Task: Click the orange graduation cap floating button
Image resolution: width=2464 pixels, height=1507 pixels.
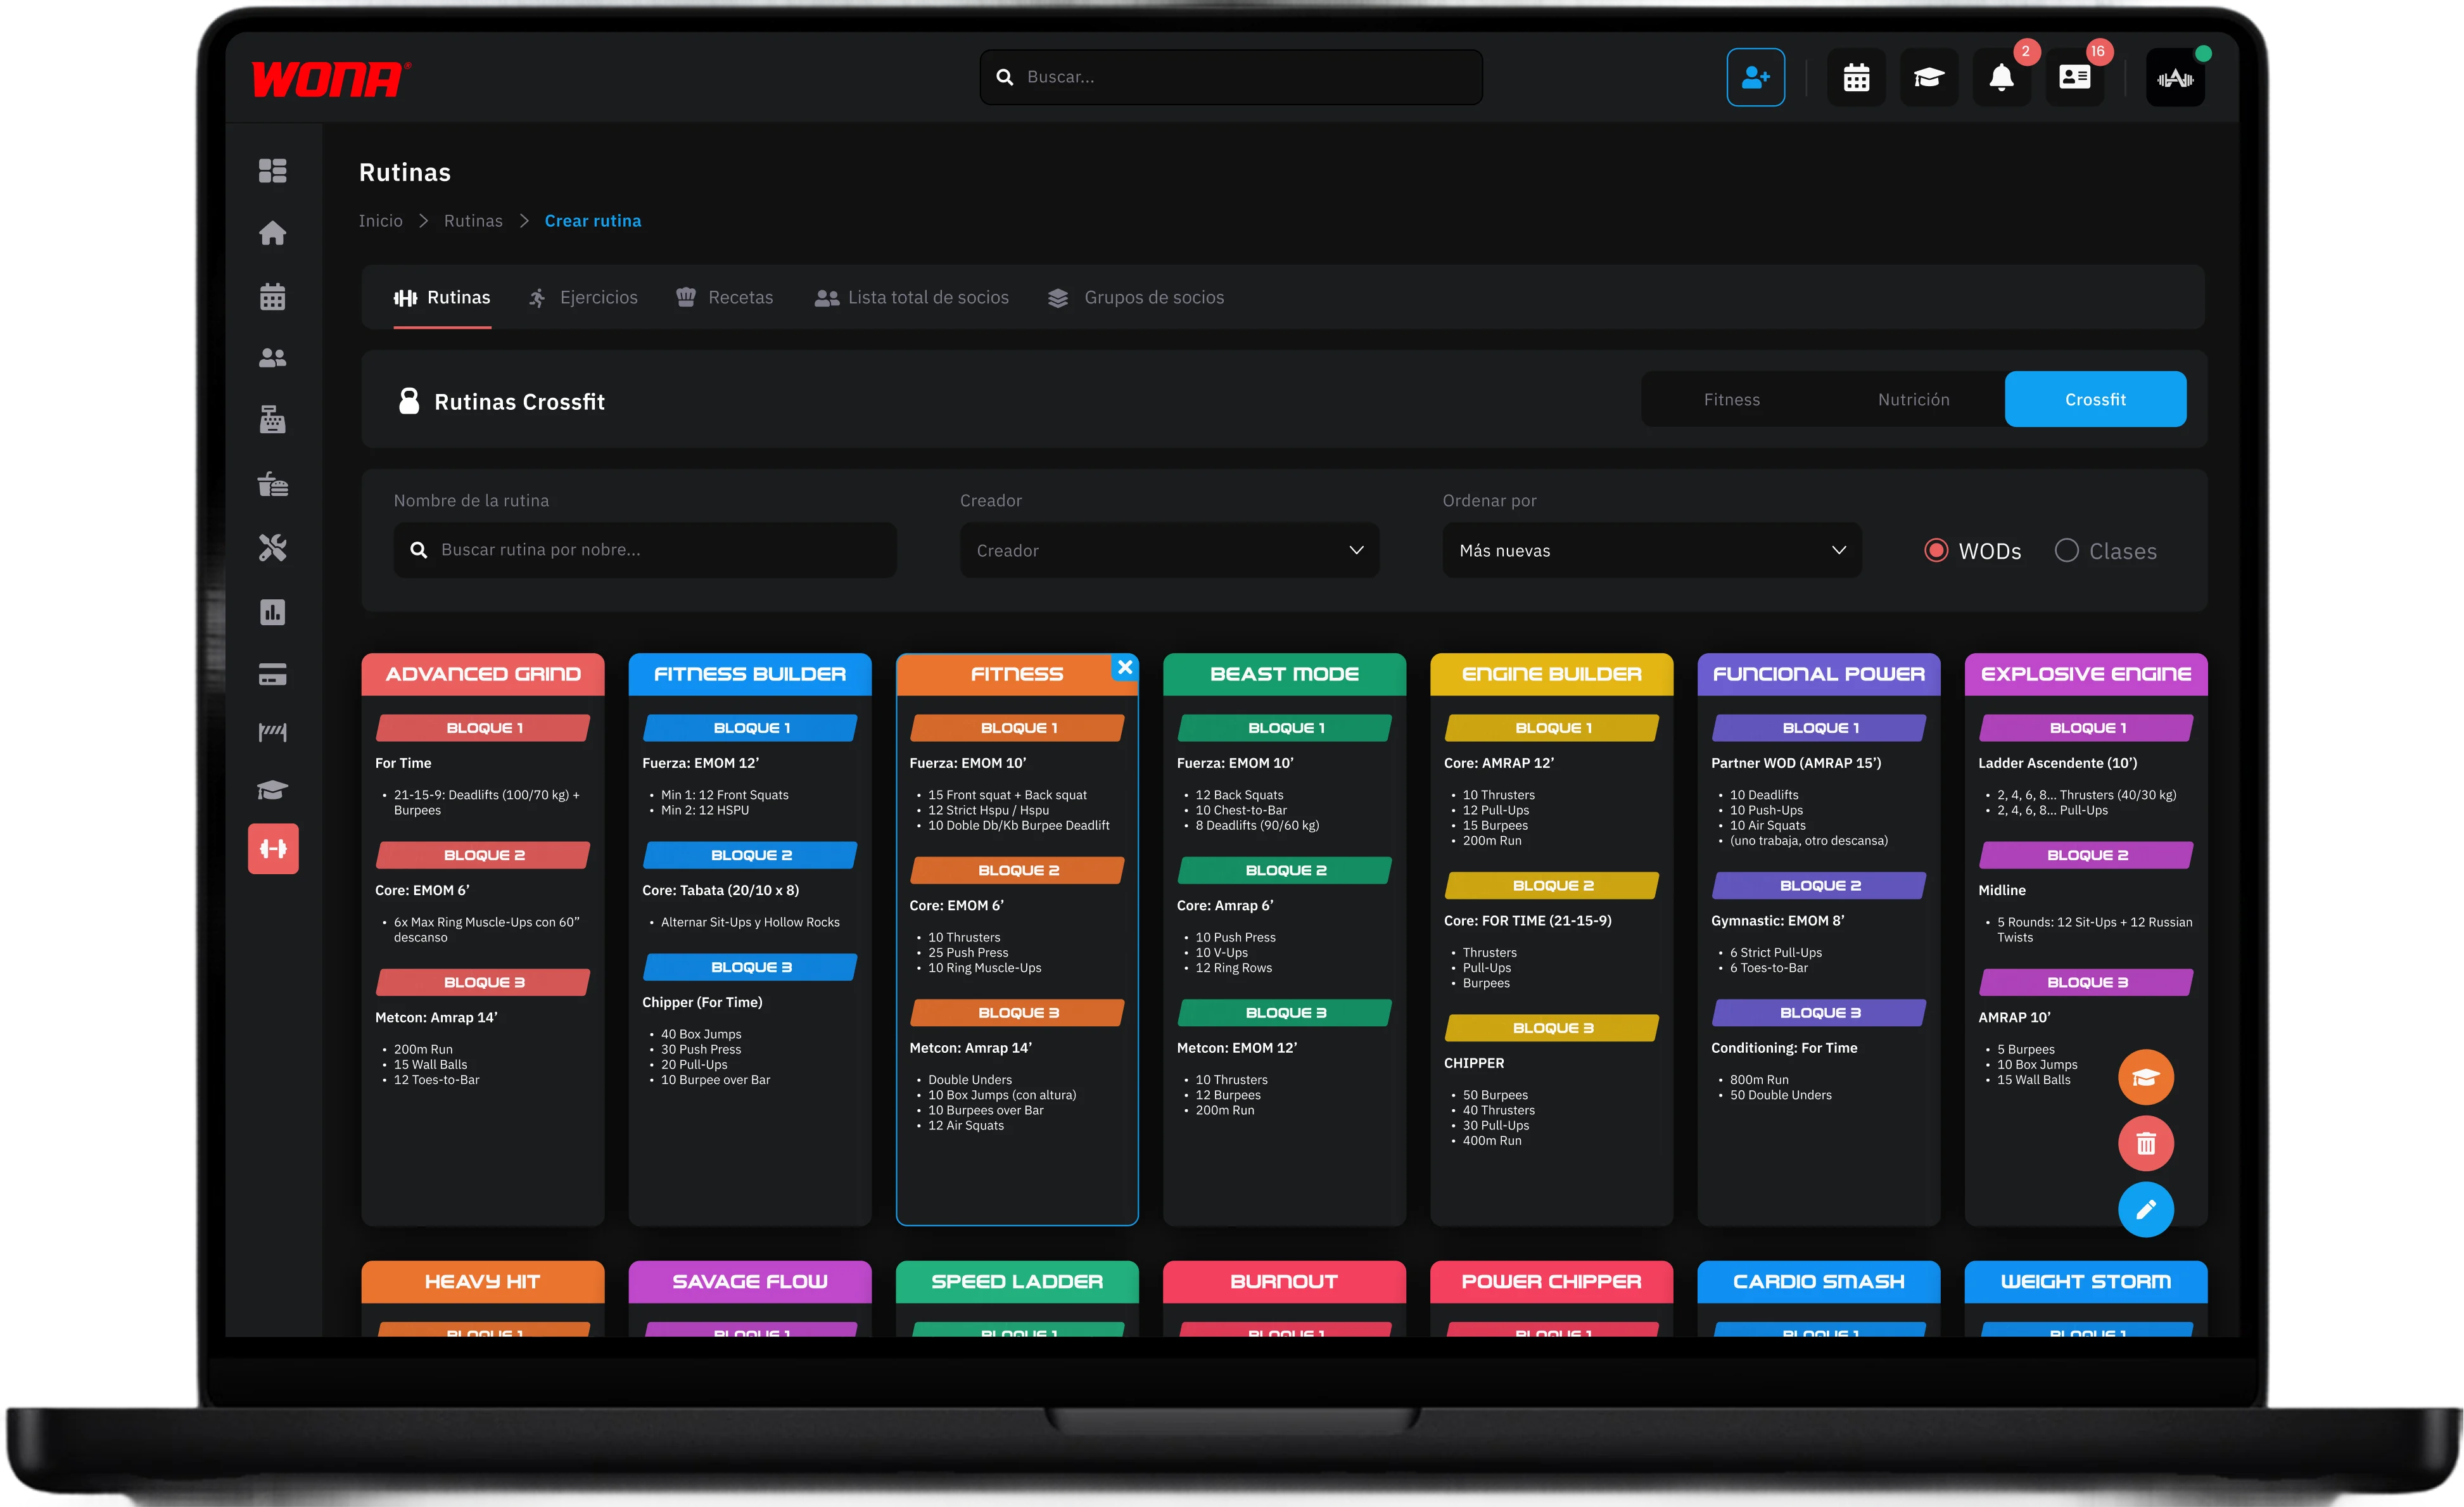Action: [x=2146, y=1077]
